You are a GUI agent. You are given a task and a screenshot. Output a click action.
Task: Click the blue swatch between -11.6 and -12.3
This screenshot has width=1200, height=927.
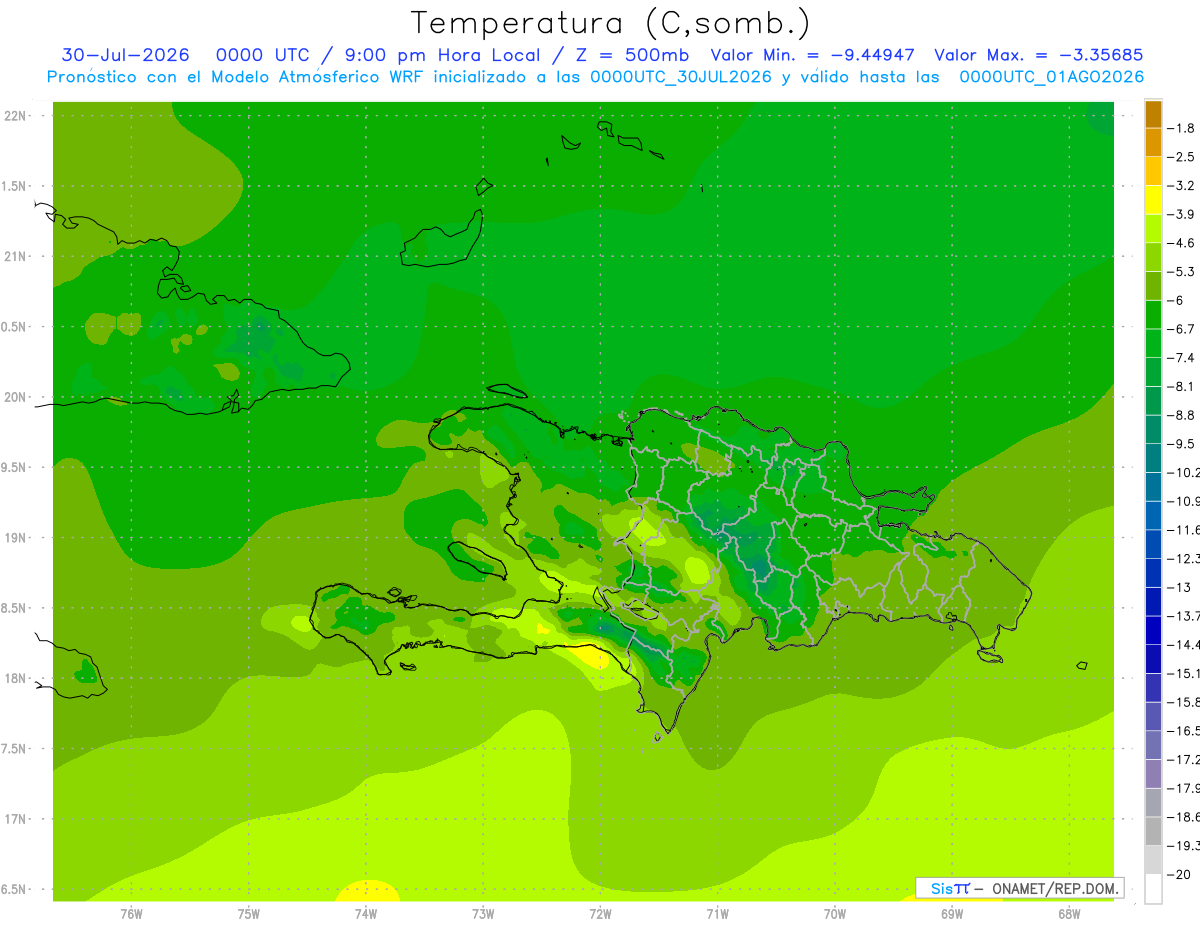coord(1153,544)
